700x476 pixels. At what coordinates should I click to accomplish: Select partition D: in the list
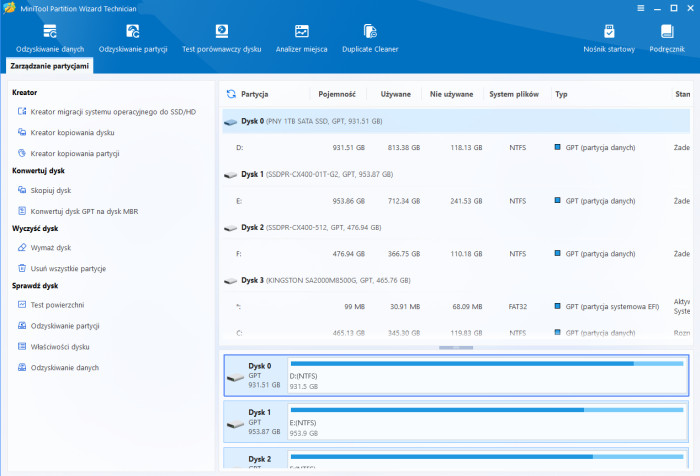click(x=456, y=148)
